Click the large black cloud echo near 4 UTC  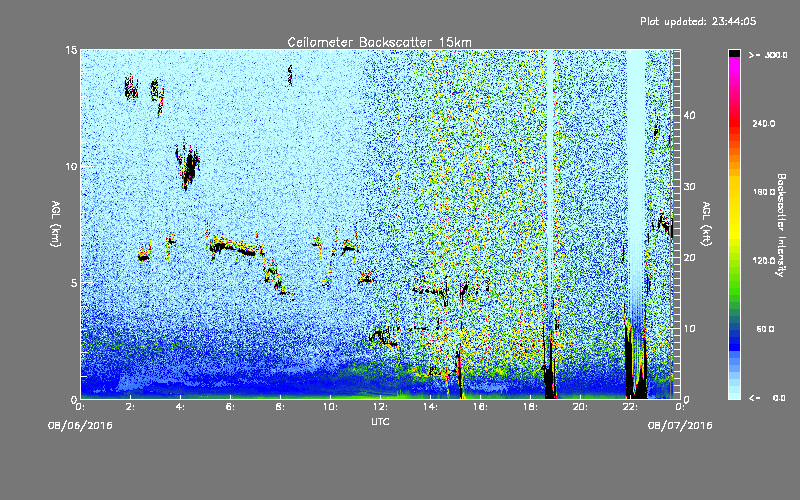pyautogui.click(x=190, y=166)
